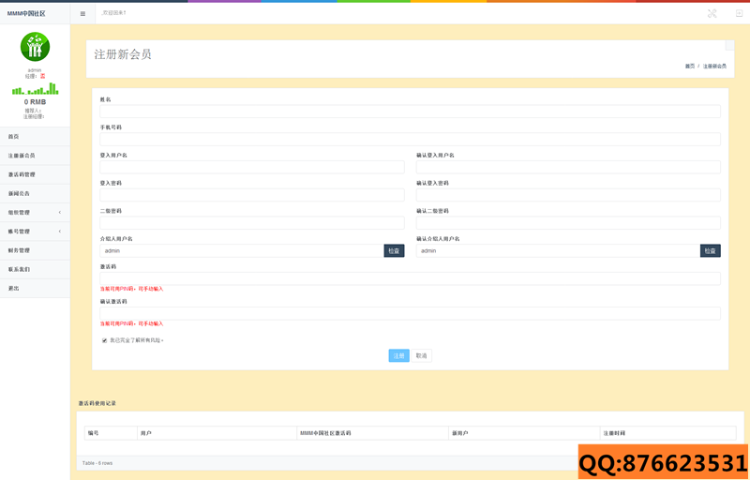Viewport: 750px width, 480px height.
Task: Focus the 确认登入用户名 input field
Action: click(x=568, y=167)
